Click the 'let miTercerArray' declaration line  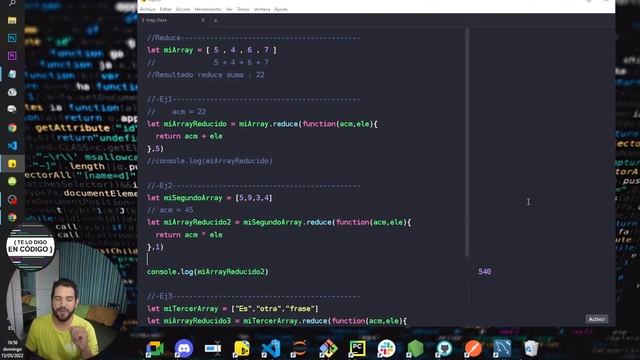(233, 309)
